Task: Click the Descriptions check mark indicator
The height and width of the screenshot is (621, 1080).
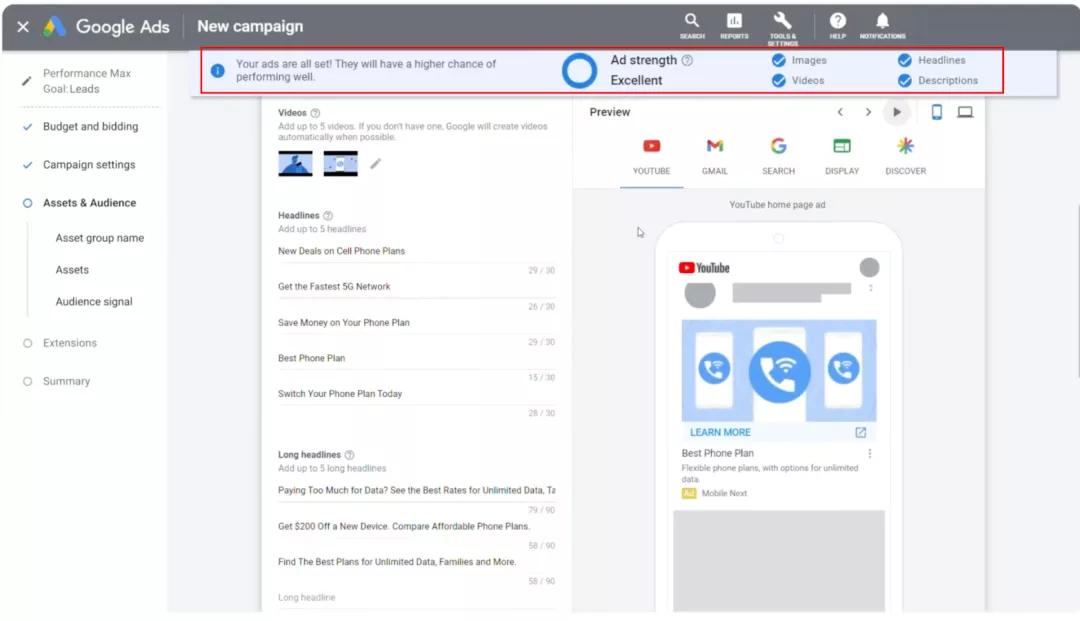Action: (x=904, y=81)
